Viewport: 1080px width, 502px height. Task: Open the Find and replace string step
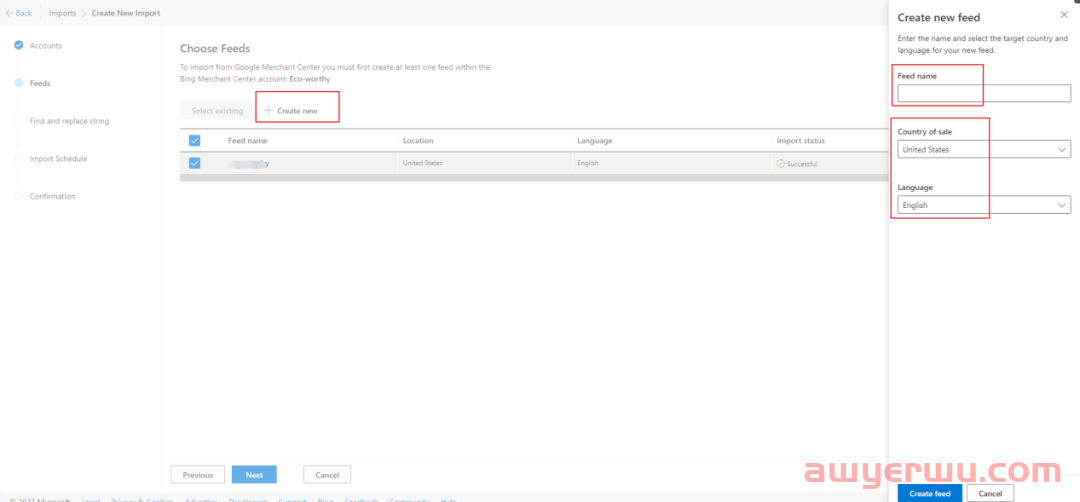[x=69, y=121]
